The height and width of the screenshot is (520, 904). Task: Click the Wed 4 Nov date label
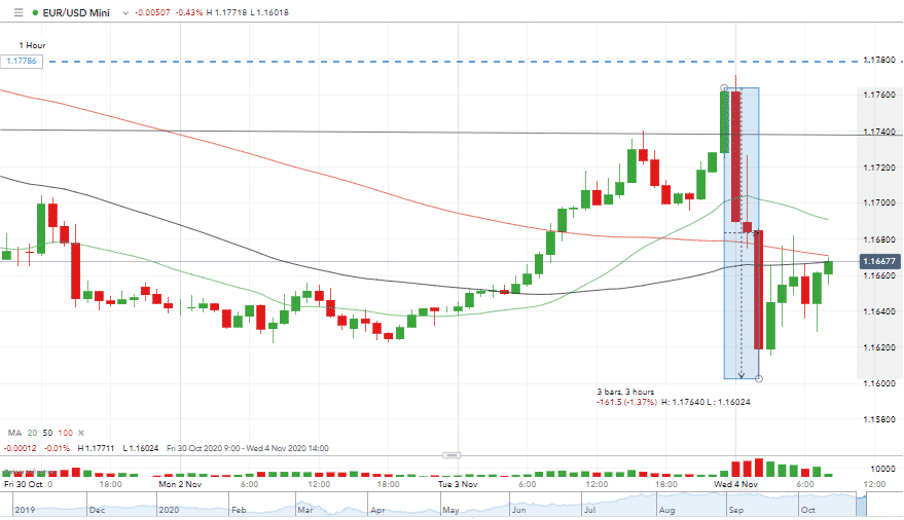736,484
